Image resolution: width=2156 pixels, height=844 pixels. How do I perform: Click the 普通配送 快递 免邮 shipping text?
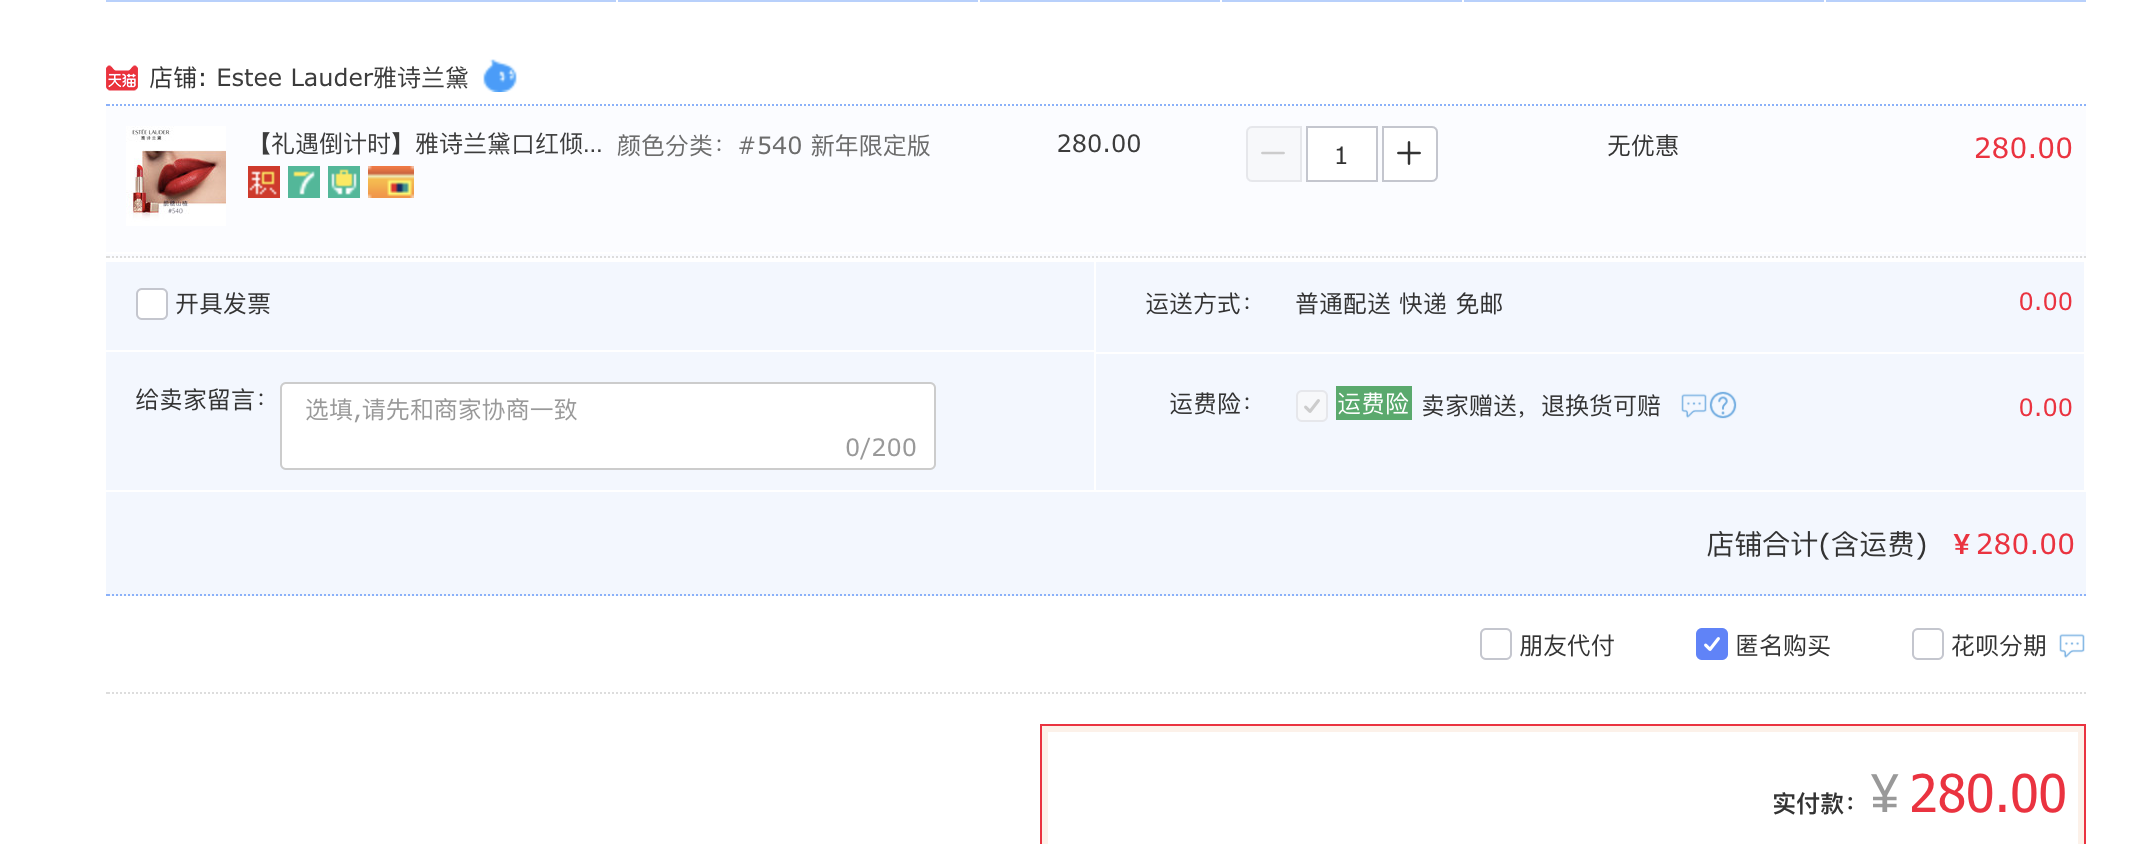coord(1399,304)
